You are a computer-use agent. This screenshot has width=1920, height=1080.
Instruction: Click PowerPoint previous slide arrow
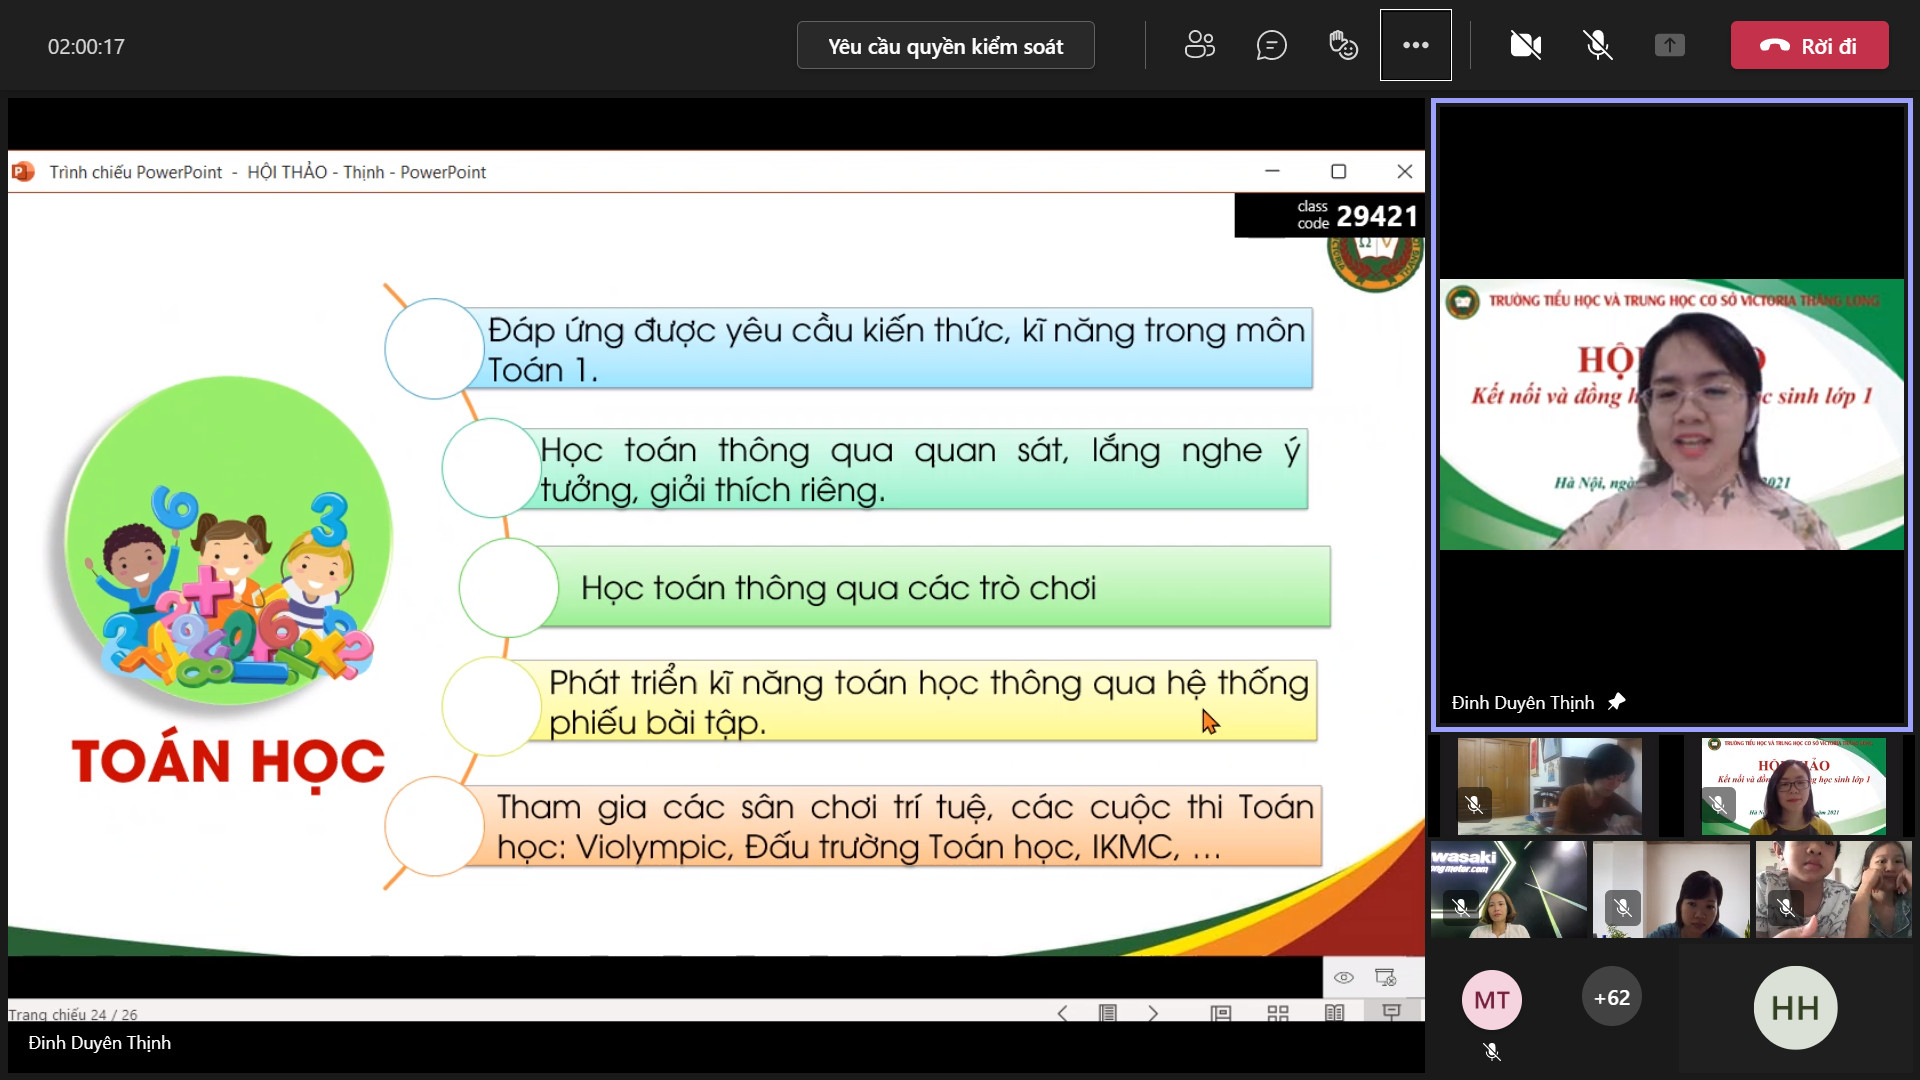[x=1062, y=1013]
